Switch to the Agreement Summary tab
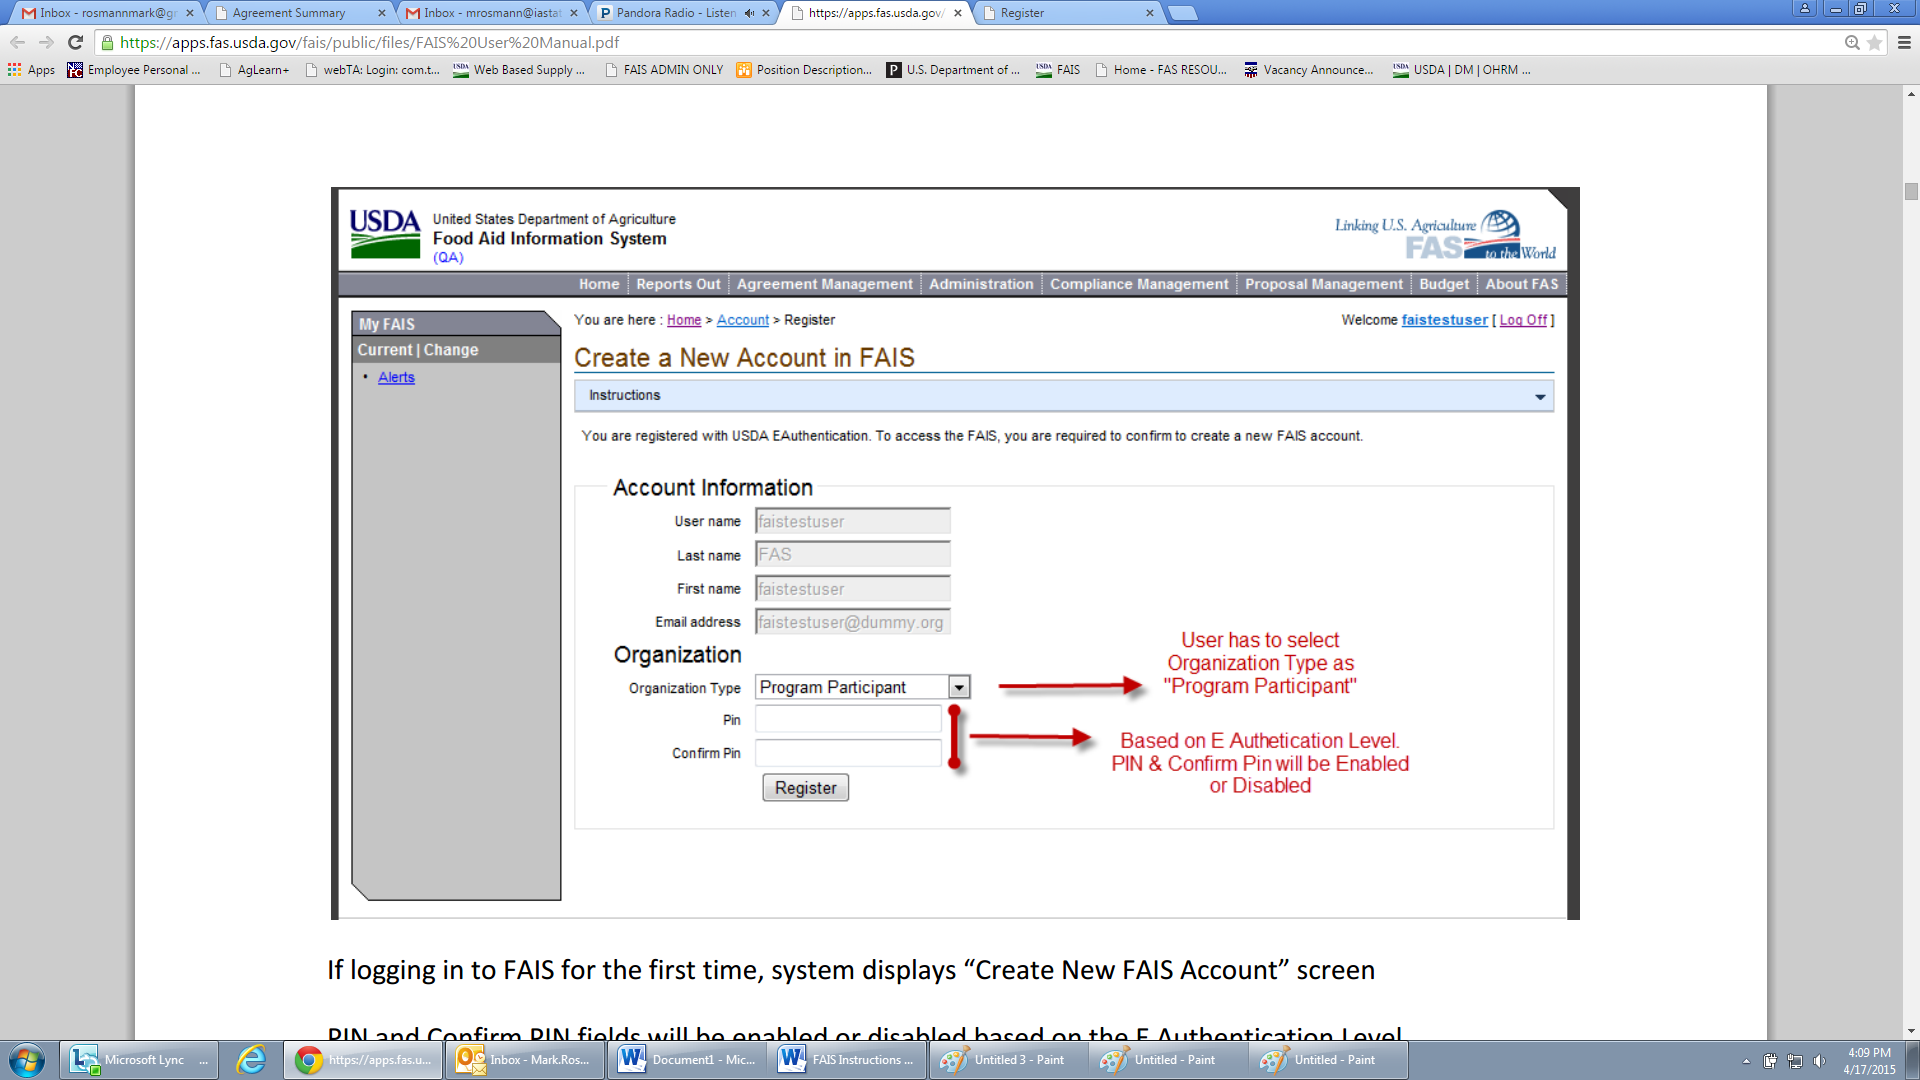The height and width of the screenshot is (1080, 1920). 289,13
